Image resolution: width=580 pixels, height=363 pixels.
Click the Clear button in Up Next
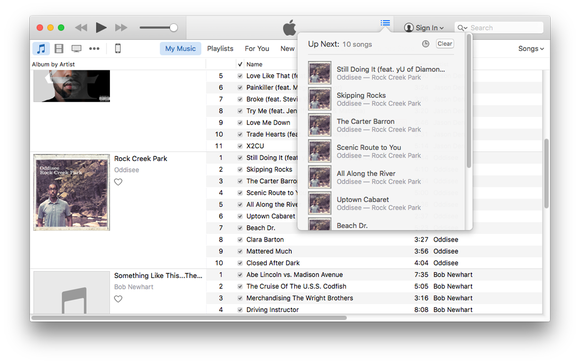pyautogui.click(x=445, y=44)
